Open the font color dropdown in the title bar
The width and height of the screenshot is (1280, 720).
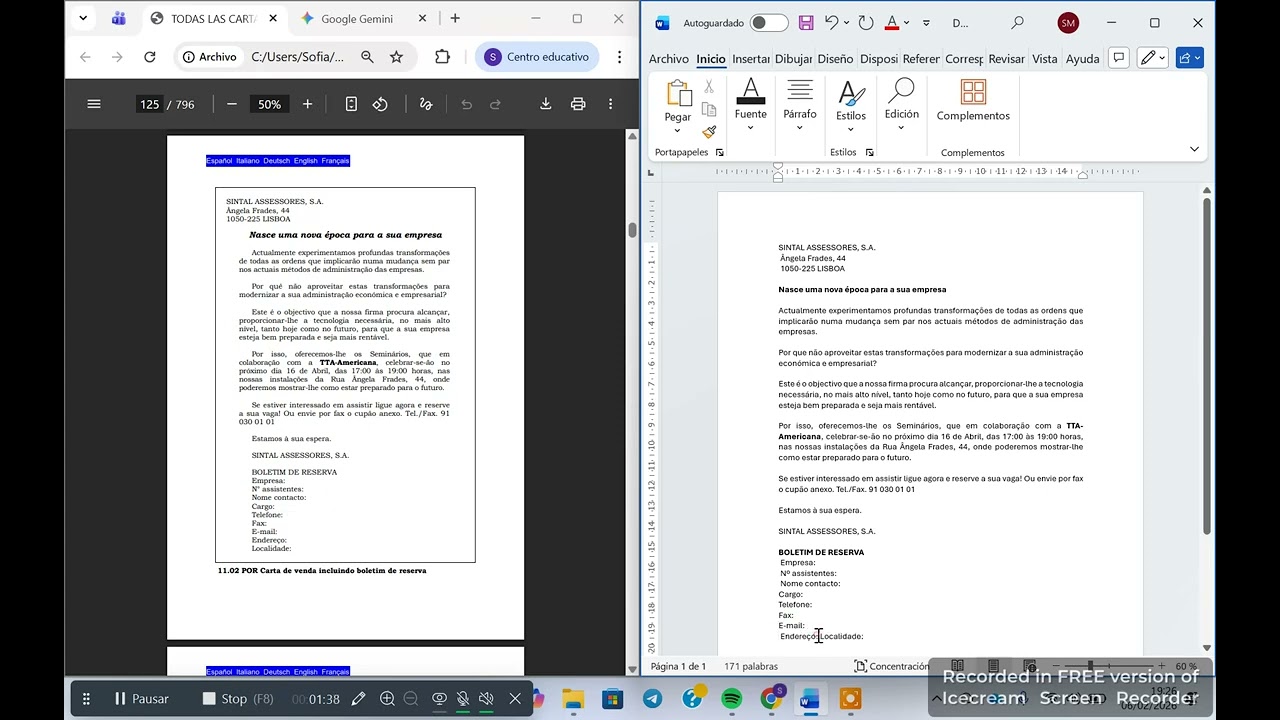(907, 23)
